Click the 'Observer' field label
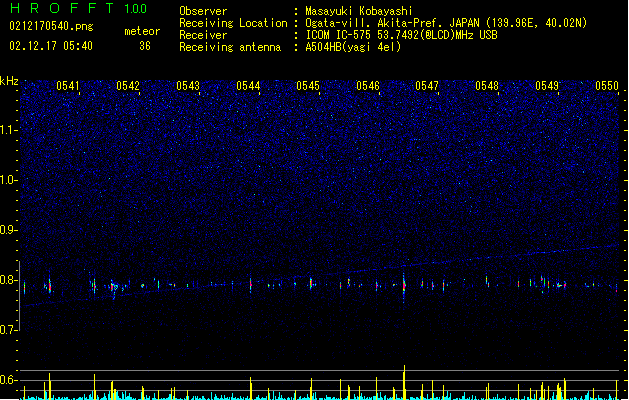This screenshot has height=400, width=629. coord(203,11)
